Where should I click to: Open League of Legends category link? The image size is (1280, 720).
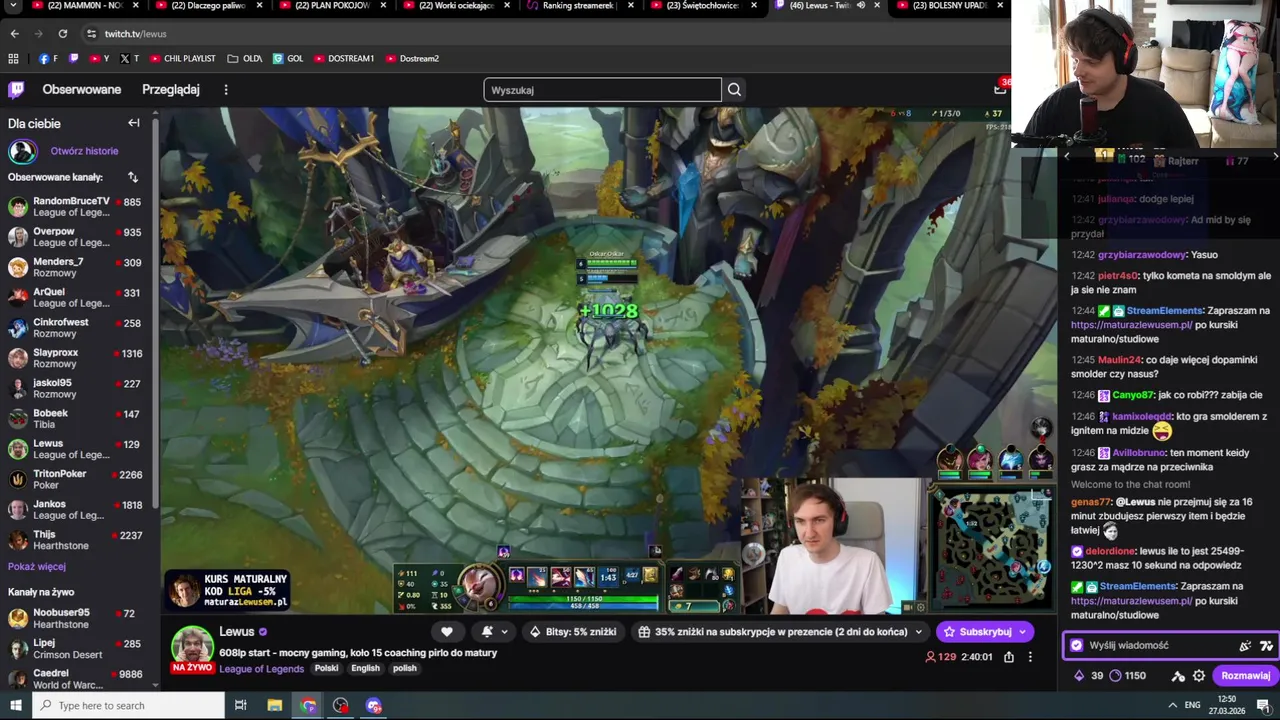pos(261,669)
